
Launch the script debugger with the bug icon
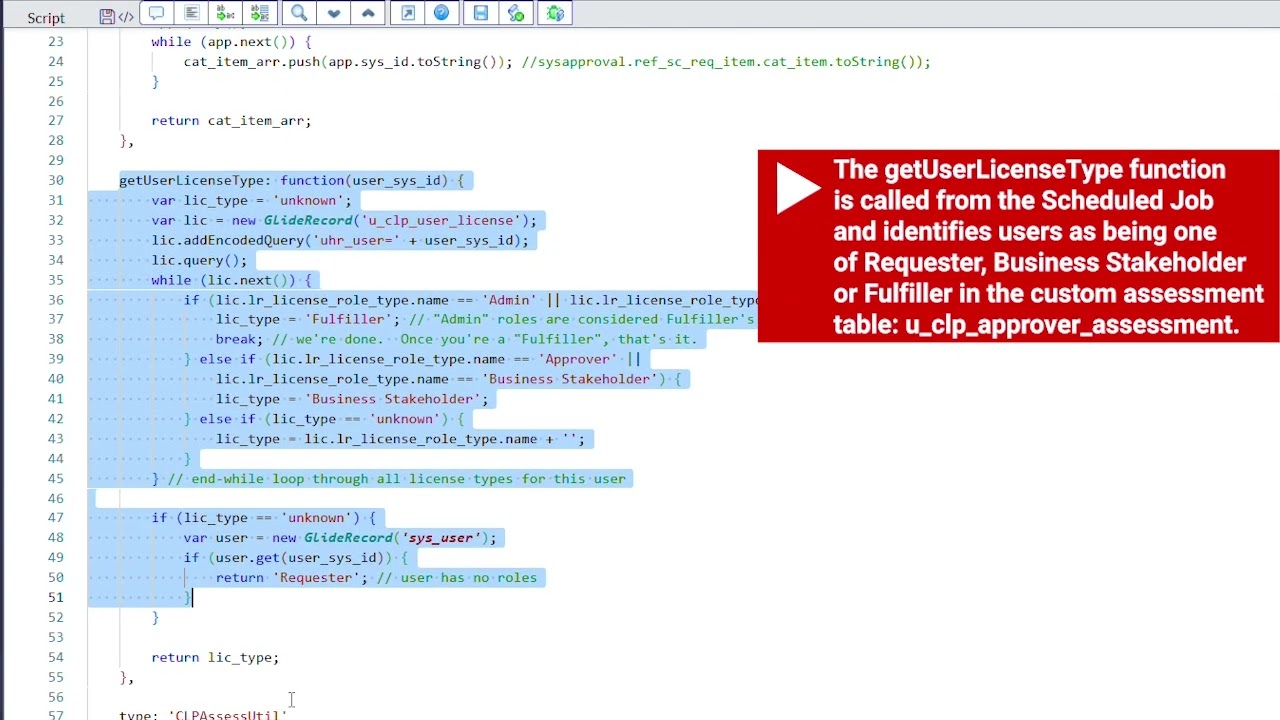pyautogui.click(x=555, y=13)
